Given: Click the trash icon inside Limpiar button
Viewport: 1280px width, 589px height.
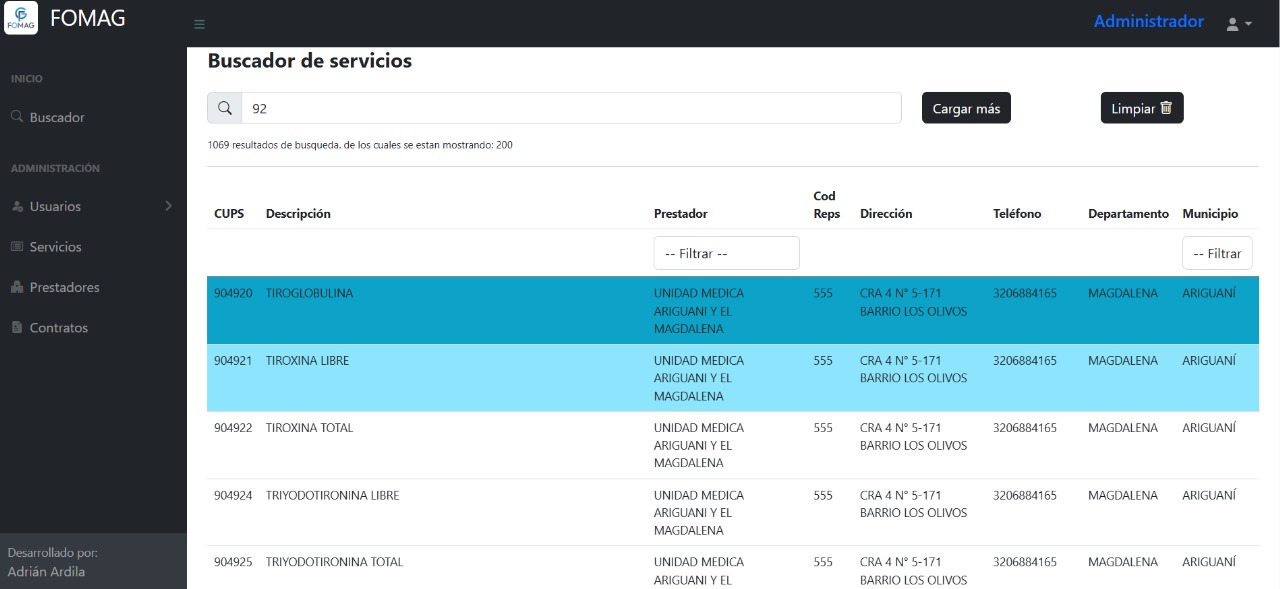Looking at the screenshot, I should tap(1167, 107).
